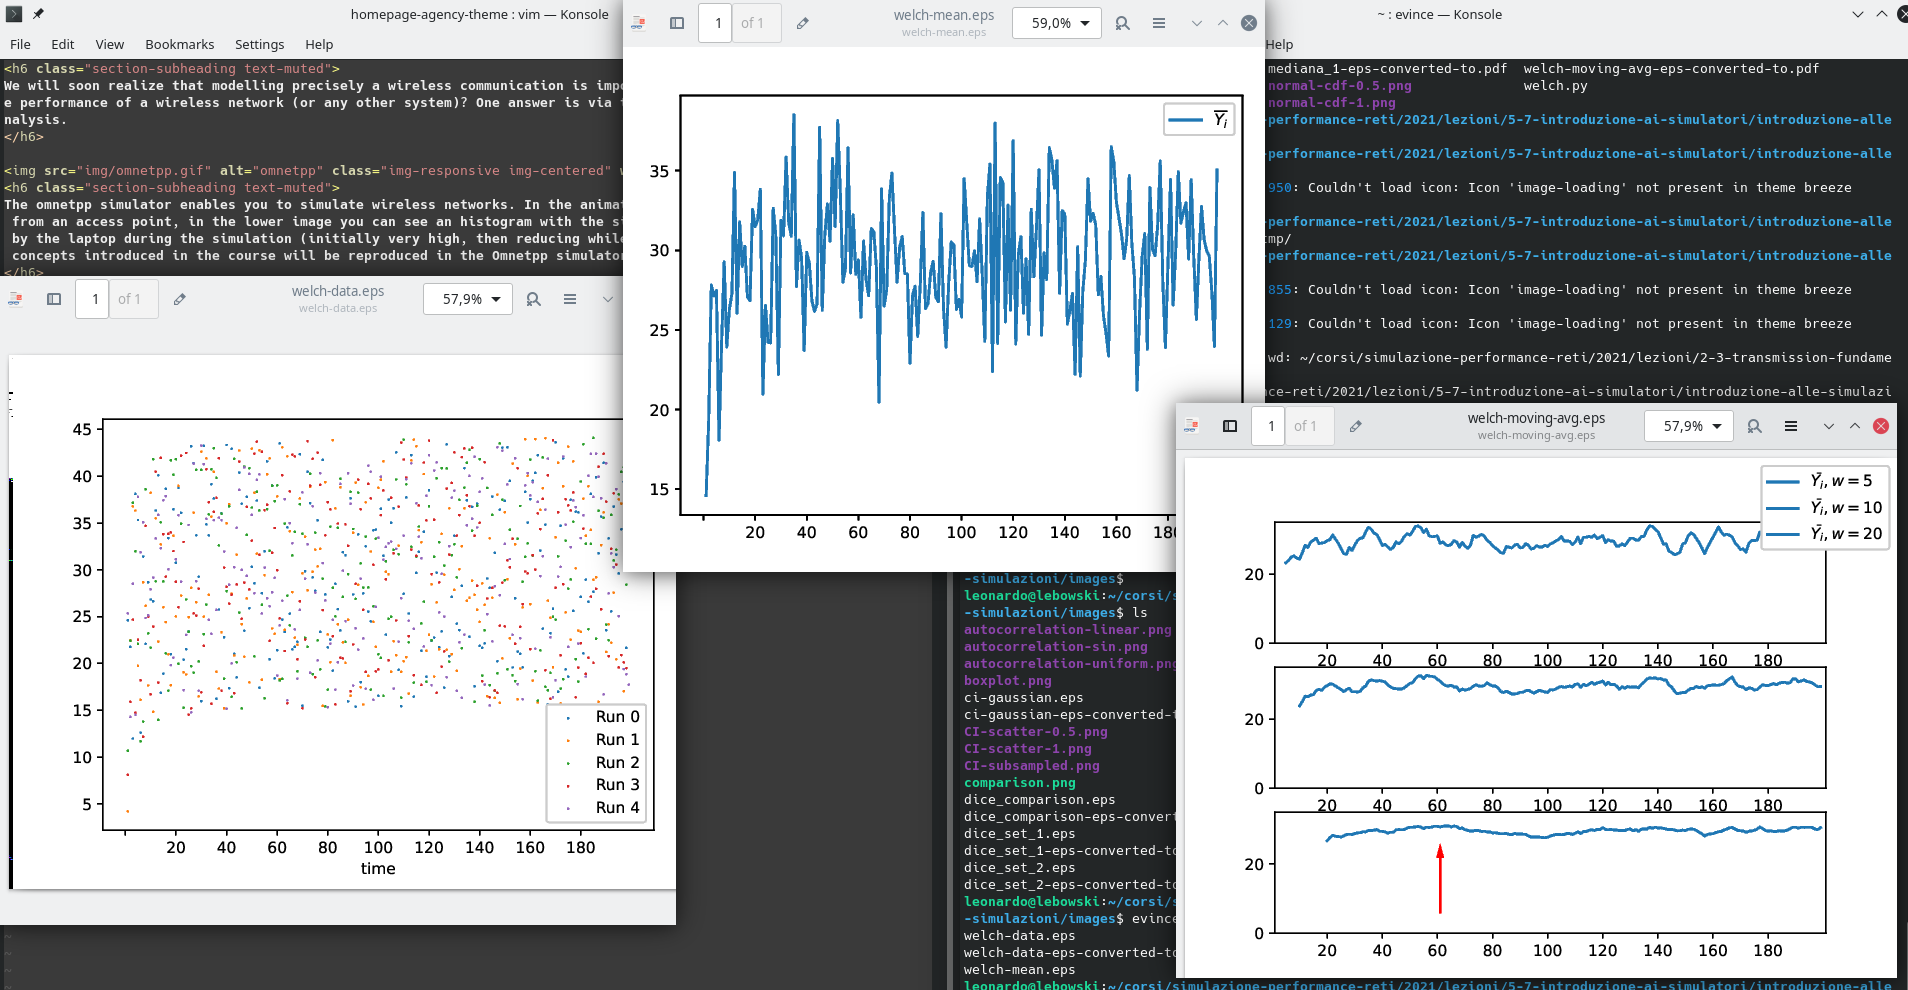Click normal-cdf-1.png in Konsole output
Screen dimensions: 1908x990
(1331, 103)
